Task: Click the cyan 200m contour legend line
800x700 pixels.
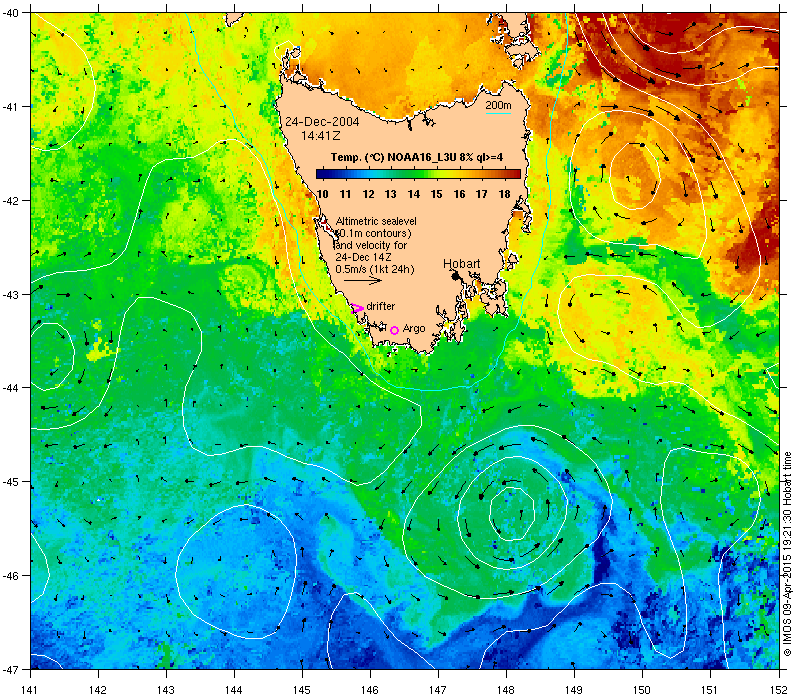Action: 498,113
